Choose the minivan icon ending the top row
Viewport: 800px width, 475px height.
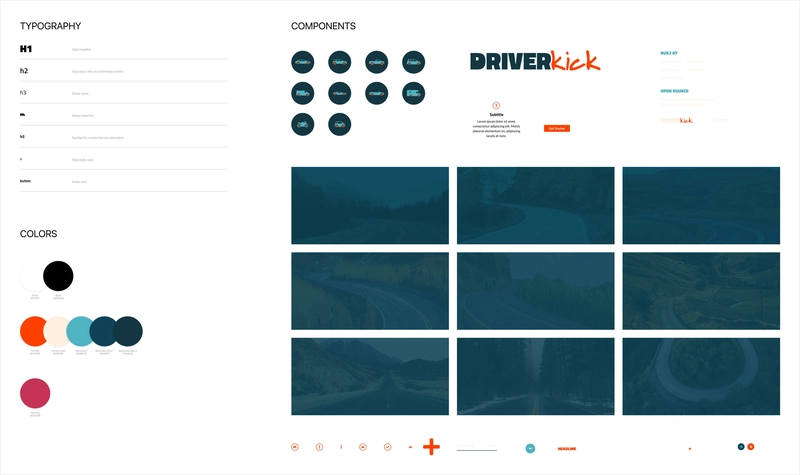[414, 62]
